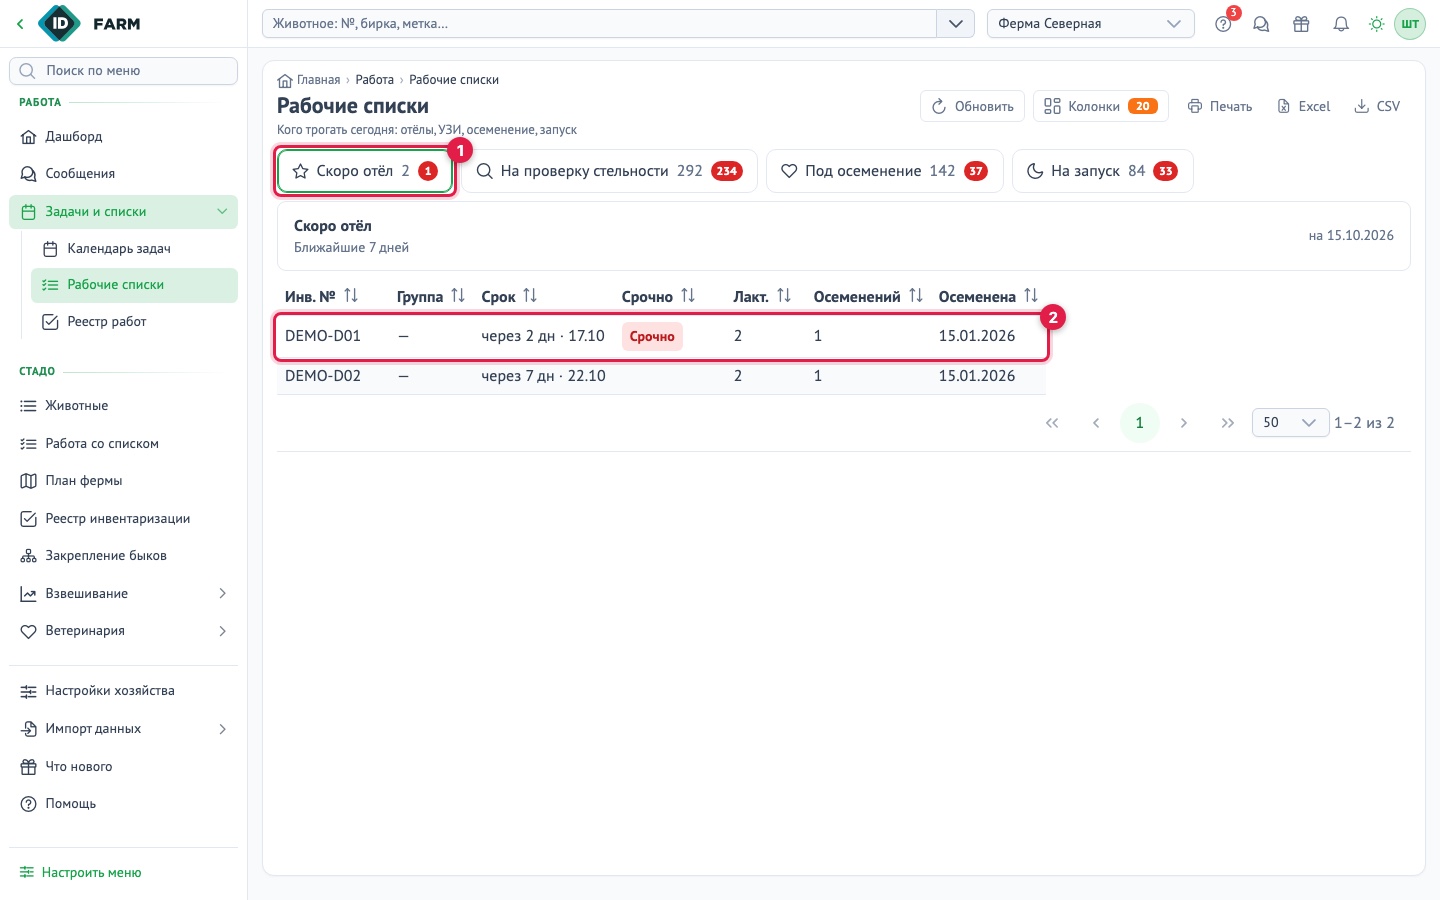This screenshot has width=1440, height=900.
Task: Switch to the На проверку стельности tab
Action: pos(609,171)
